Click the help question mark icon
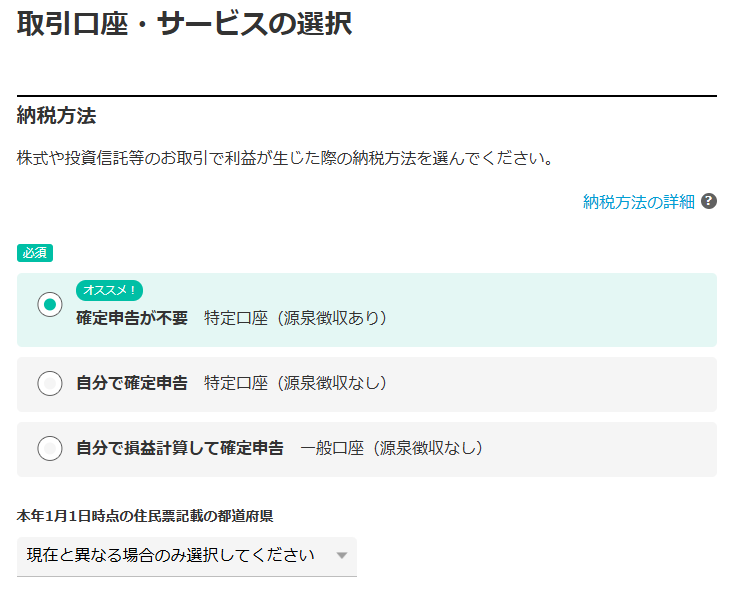753x607 pixels. pyautogui.click(x=709, y=201)
